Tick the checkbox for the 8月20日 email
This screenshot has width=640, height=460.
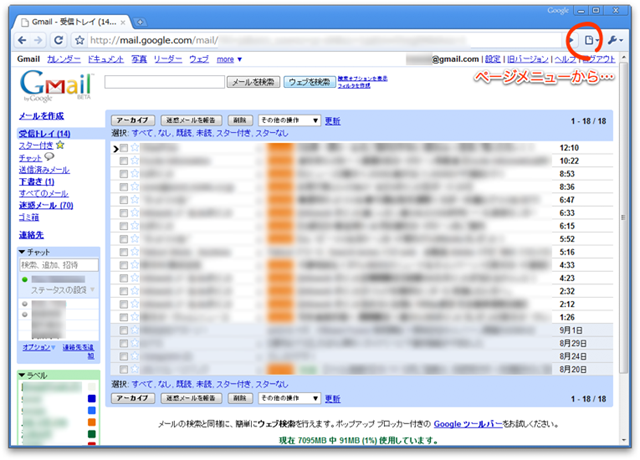pos(124,369)
